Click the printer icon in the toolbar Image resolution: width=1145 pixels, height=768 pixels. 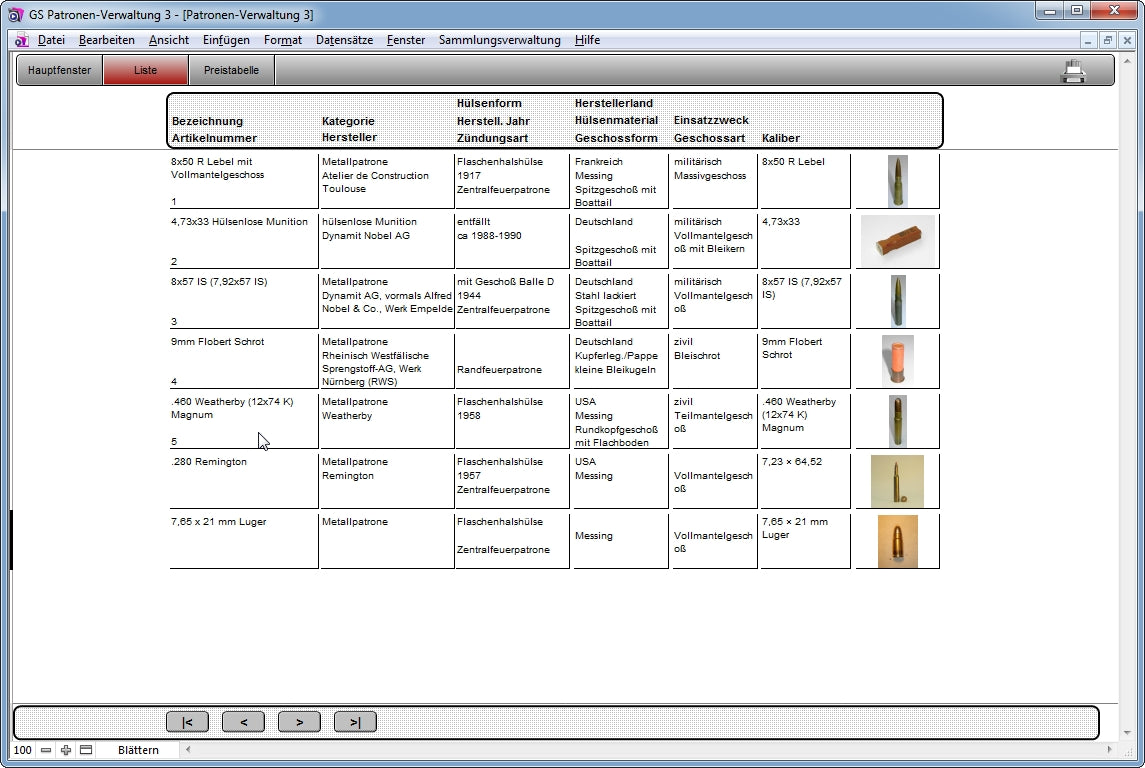pyautogui.click(x=1073, y=71)
